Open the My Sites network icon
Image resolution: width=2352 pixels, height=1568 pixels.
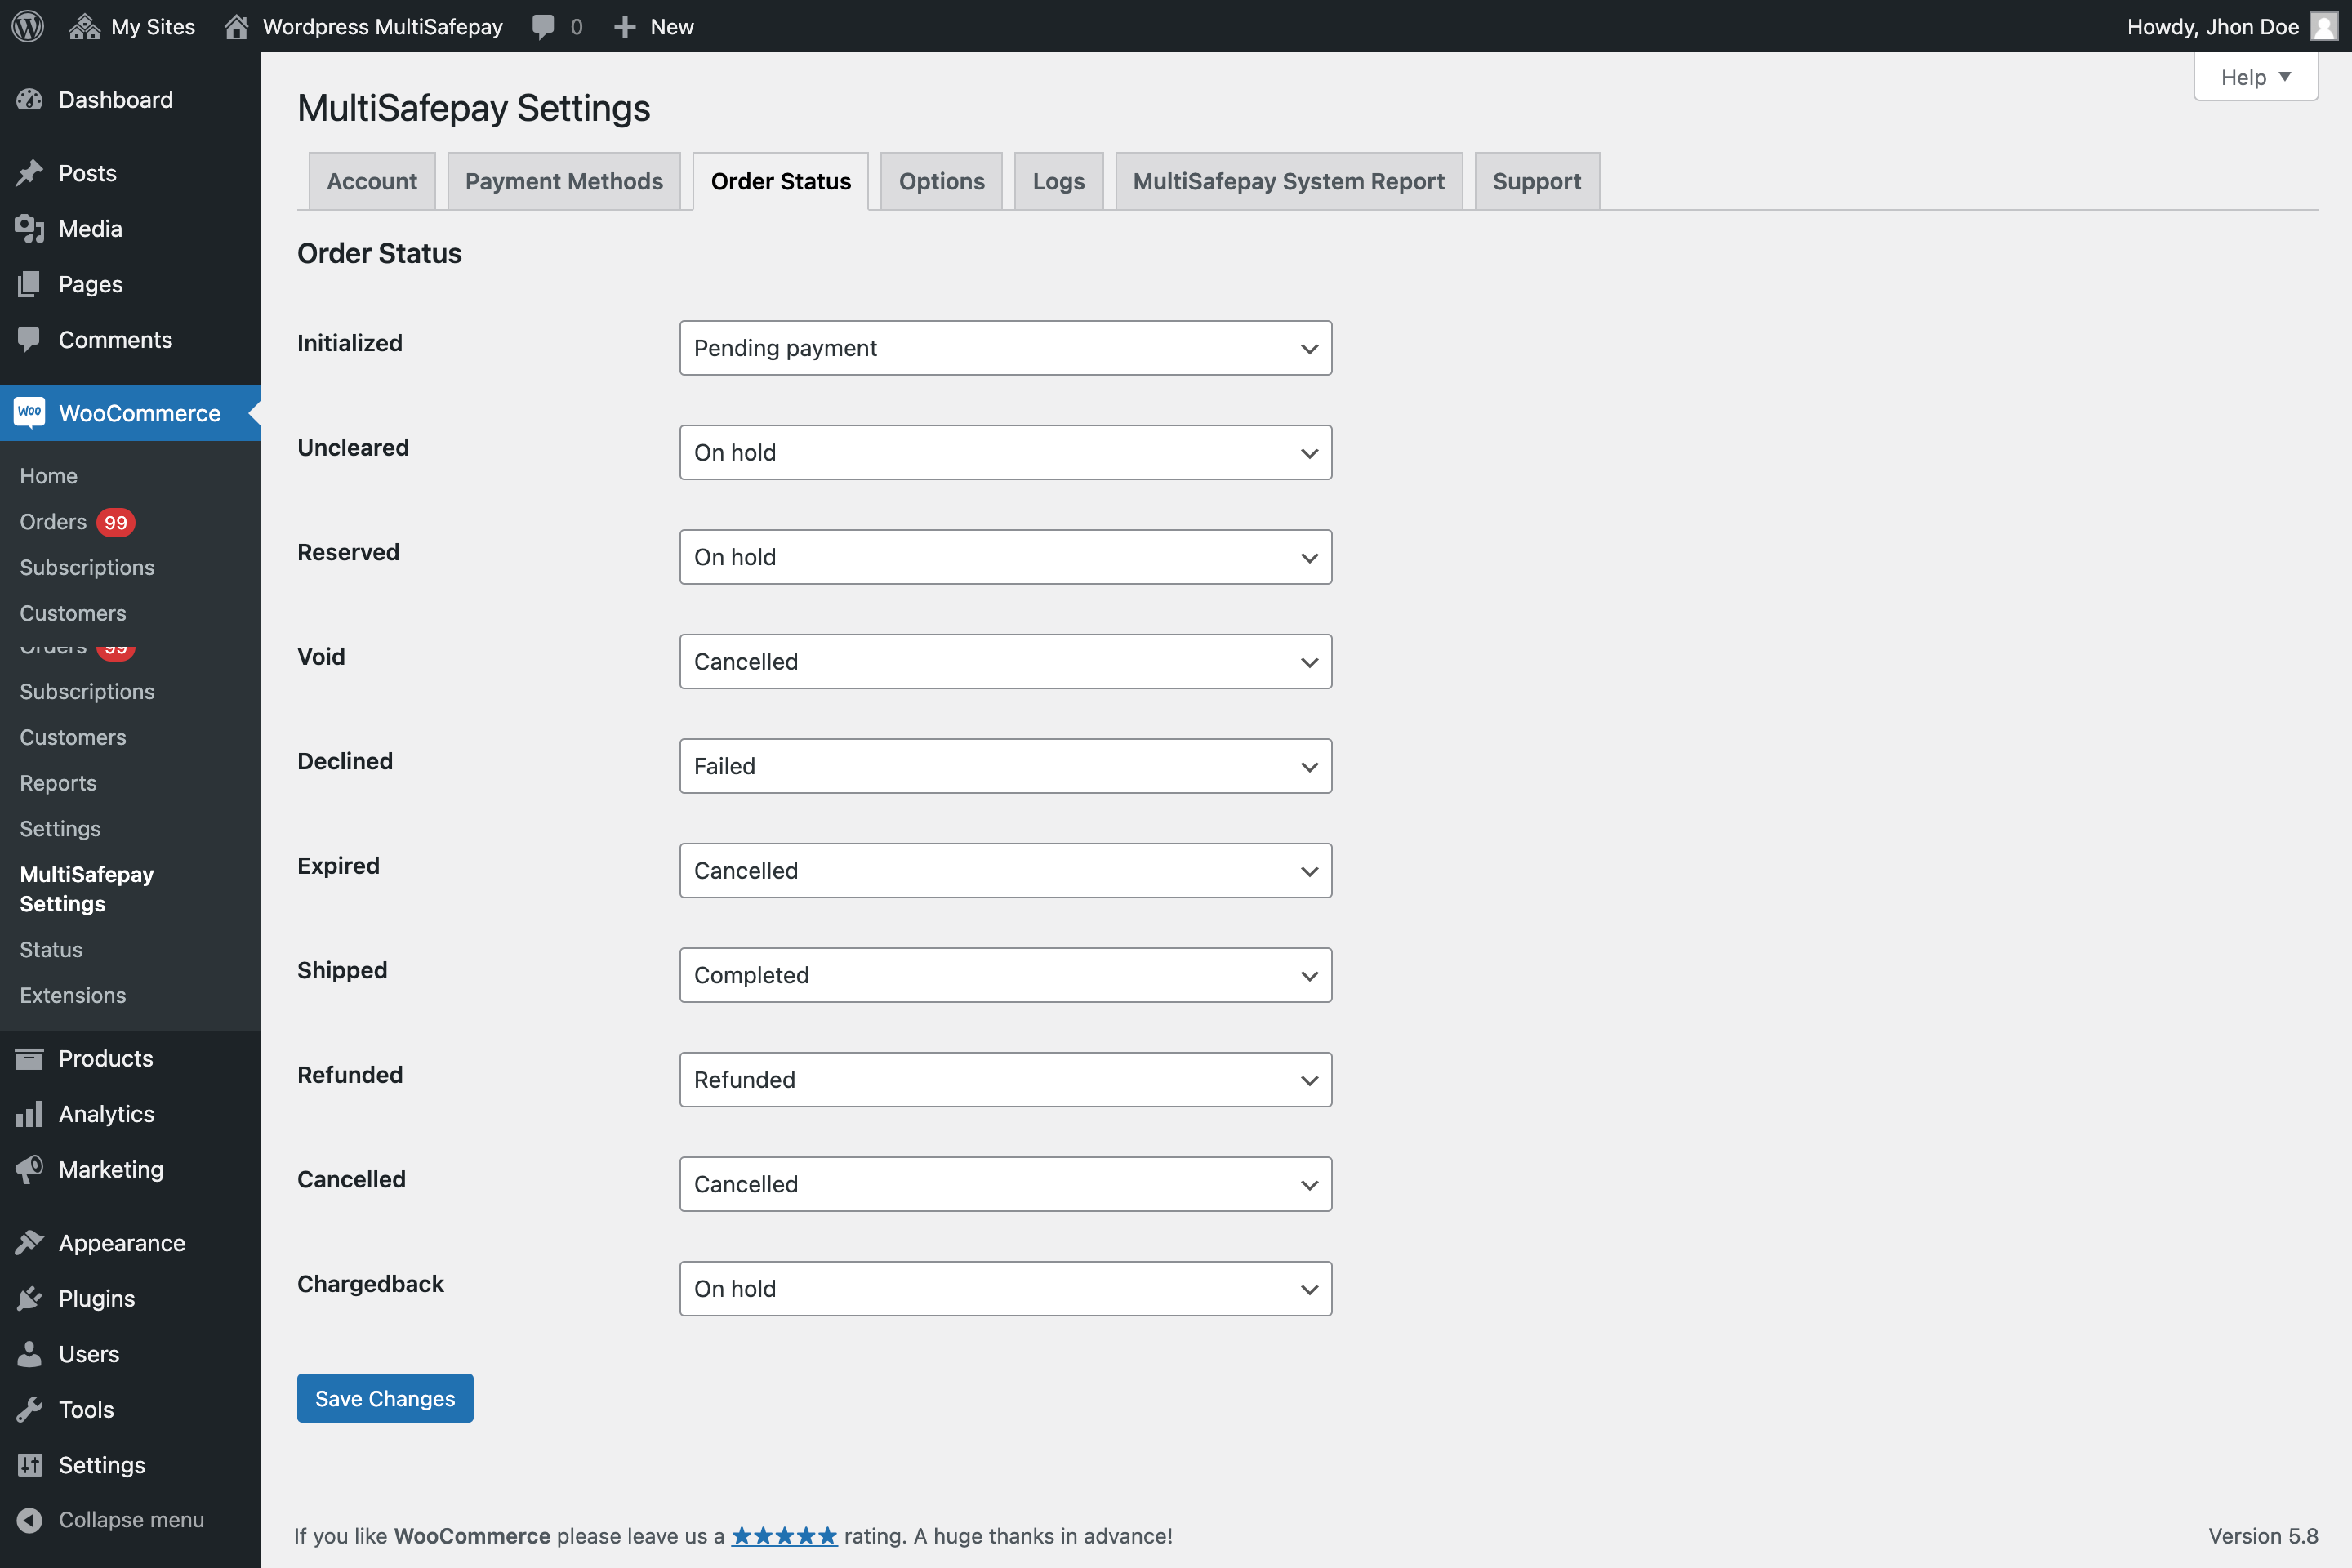click(84, 26)
